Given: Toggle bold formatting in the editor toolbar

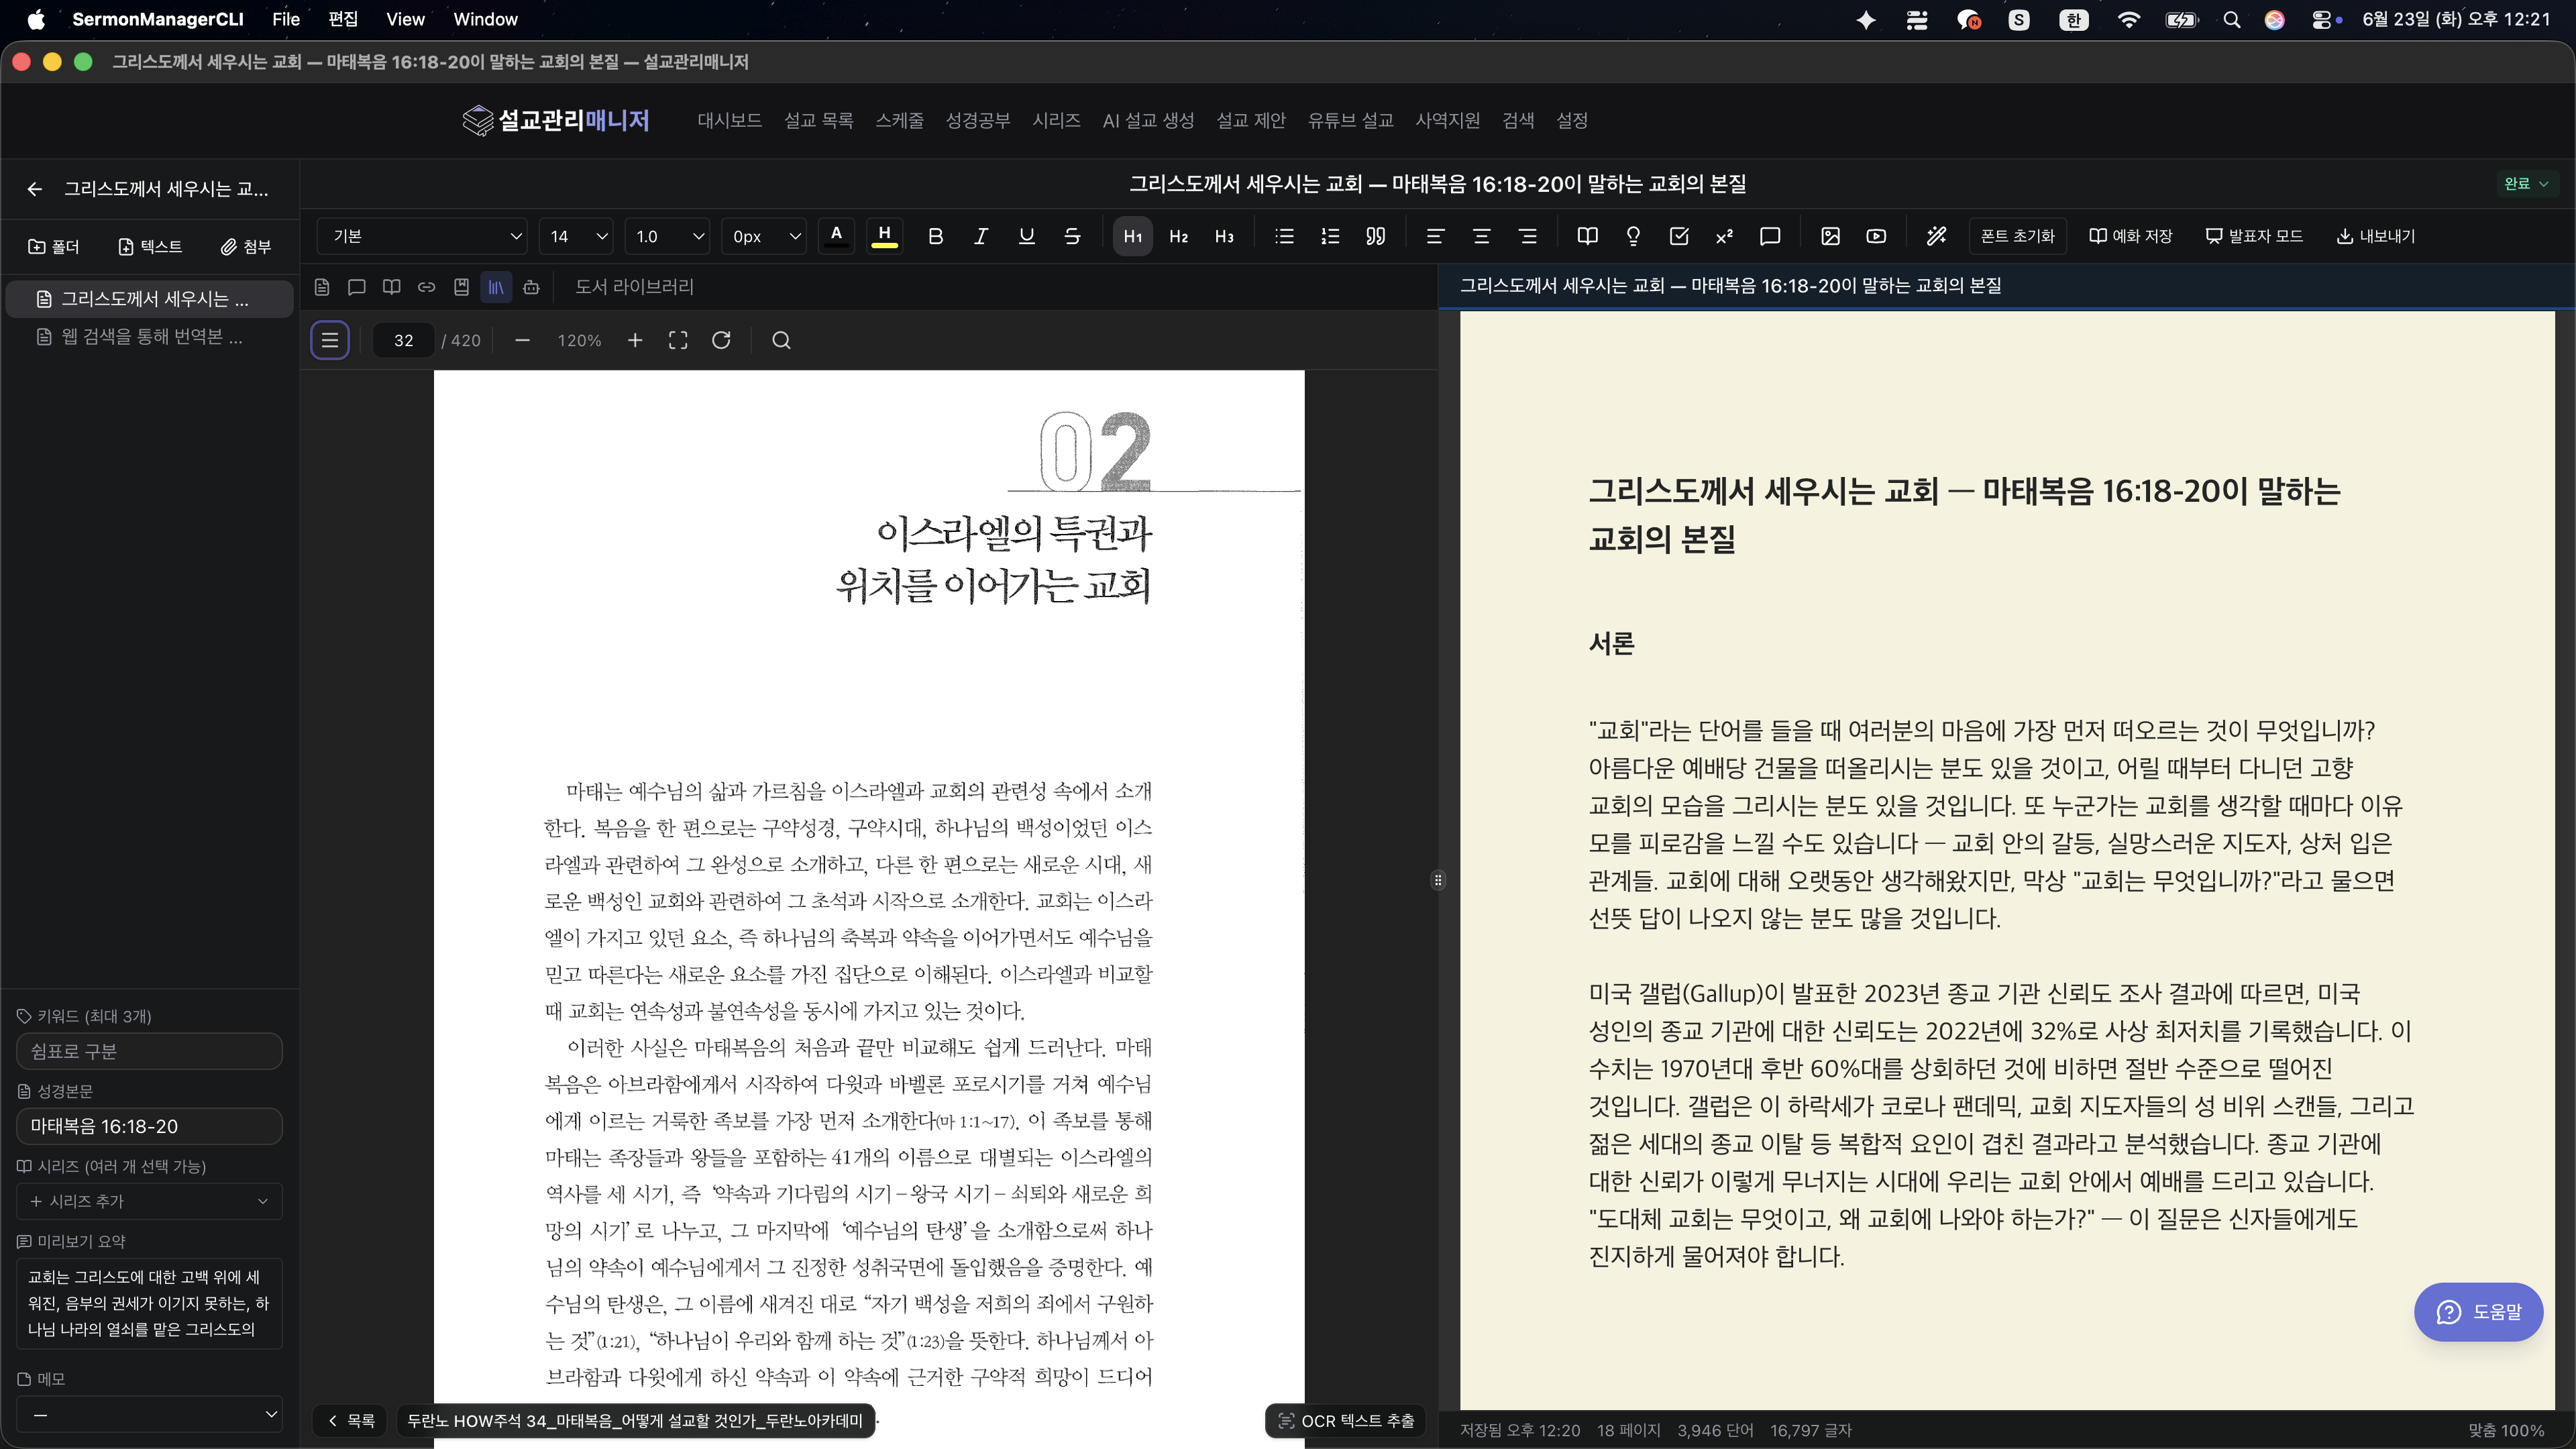Looking at the screenshot, I should 935,236.
